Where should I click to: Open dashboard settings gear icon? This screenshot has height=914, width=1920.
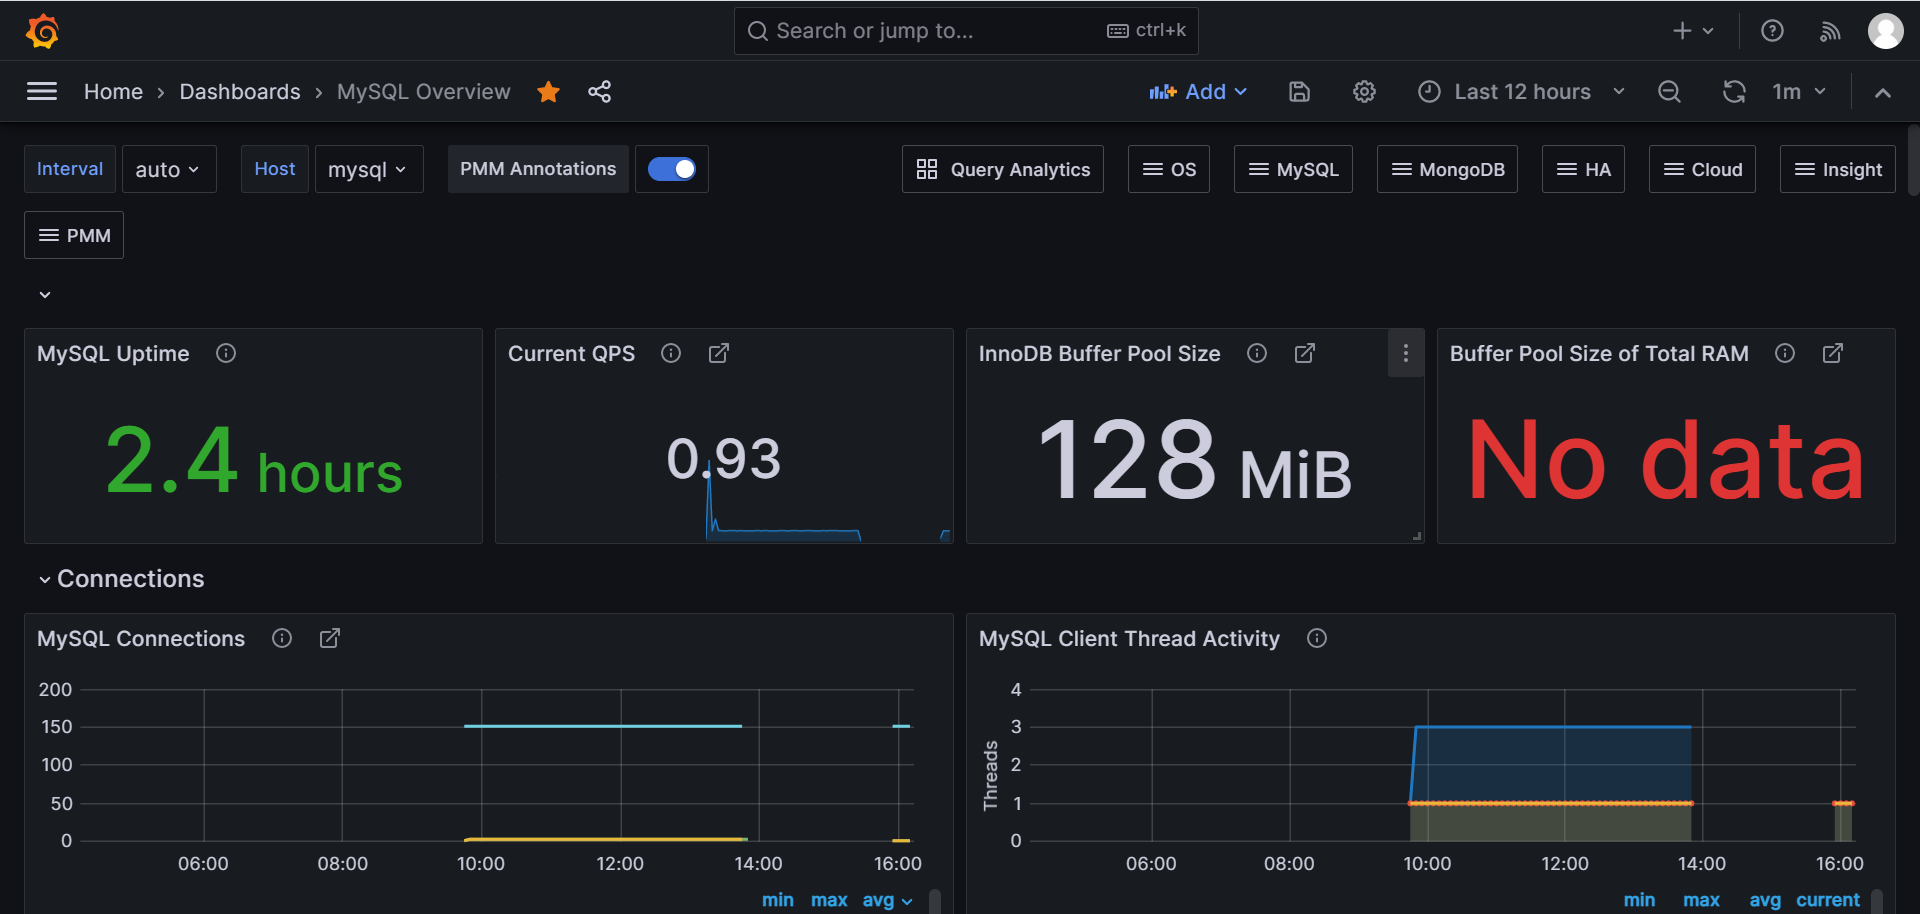(x=1364, y=91)
